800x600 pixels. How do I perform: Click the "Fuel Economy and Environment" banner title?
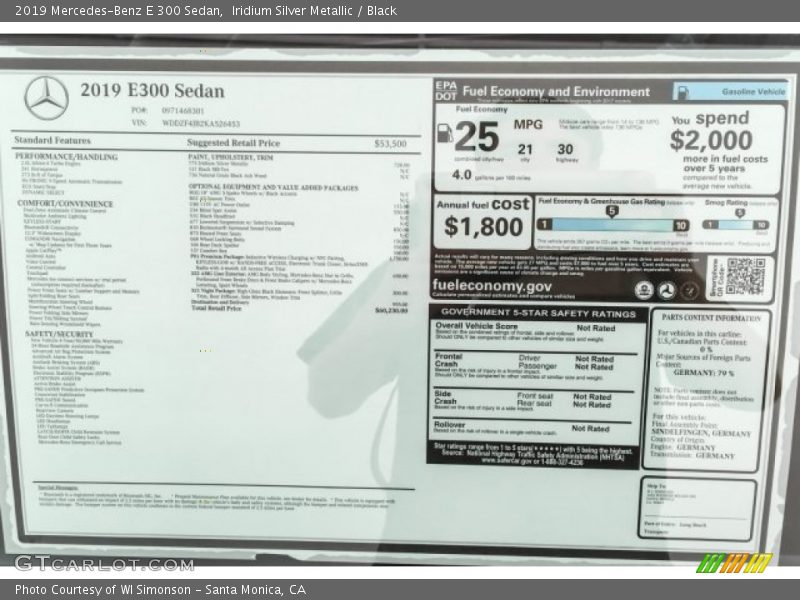(x=556, y=92)
